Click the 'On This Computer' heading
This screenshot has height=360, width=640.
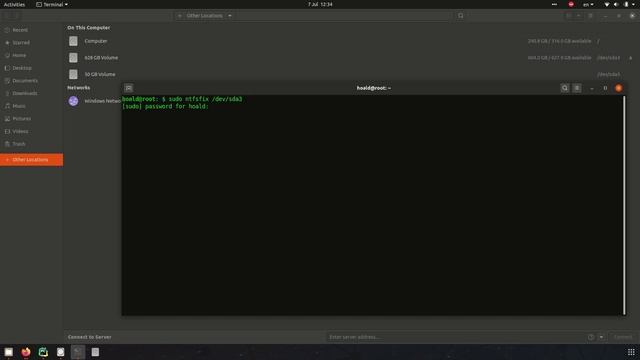89,28
